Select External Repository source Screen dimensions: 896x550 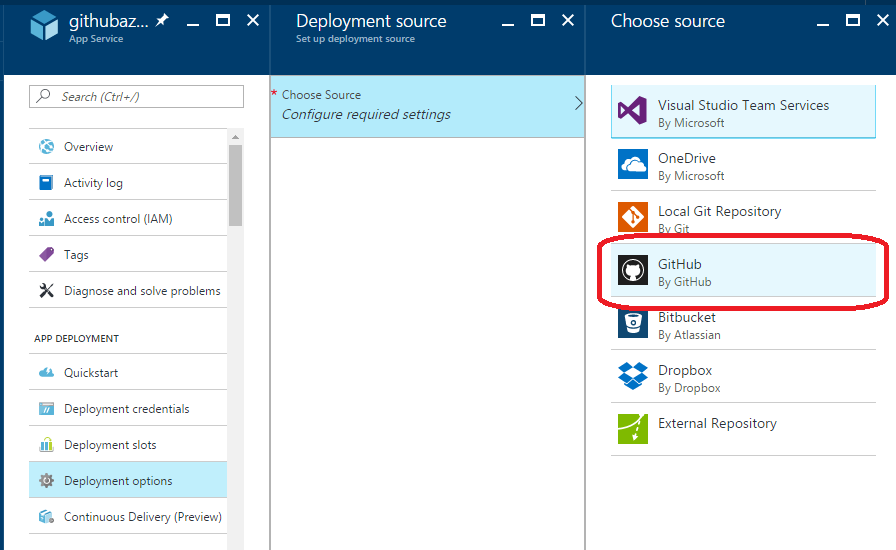point(743,429)
